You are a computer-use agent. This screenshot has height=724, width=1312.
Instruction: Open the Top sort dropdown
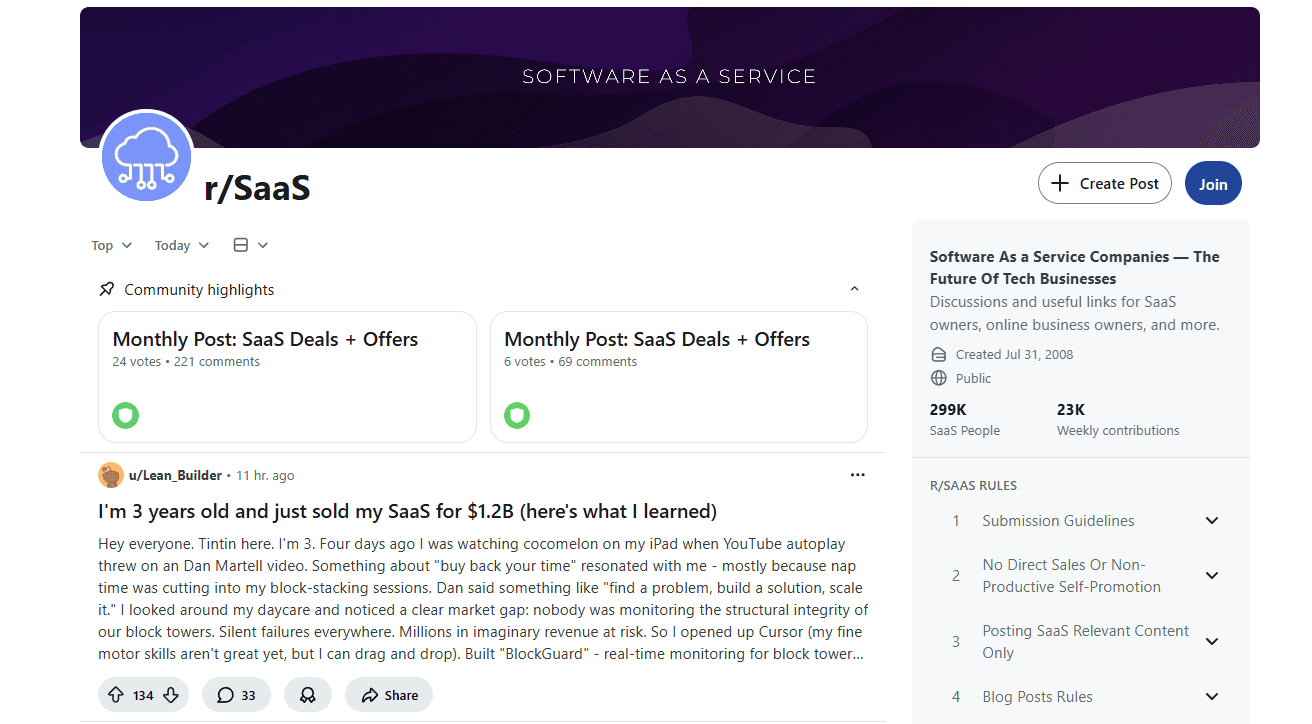coord(111,245)
